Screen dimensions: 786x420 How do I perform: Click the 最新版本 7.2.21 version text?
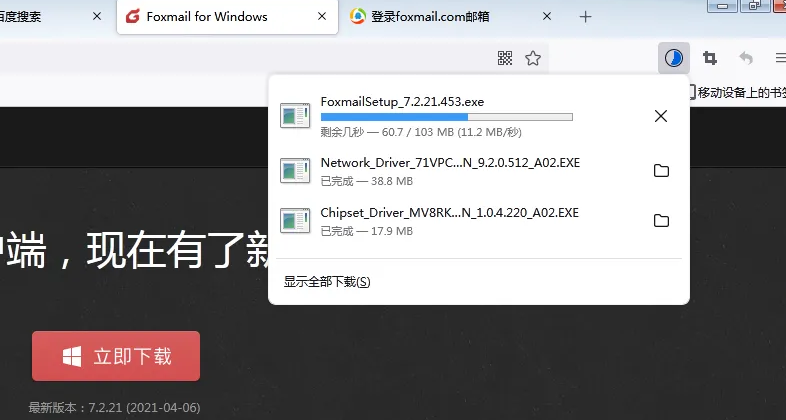(115, 407)
